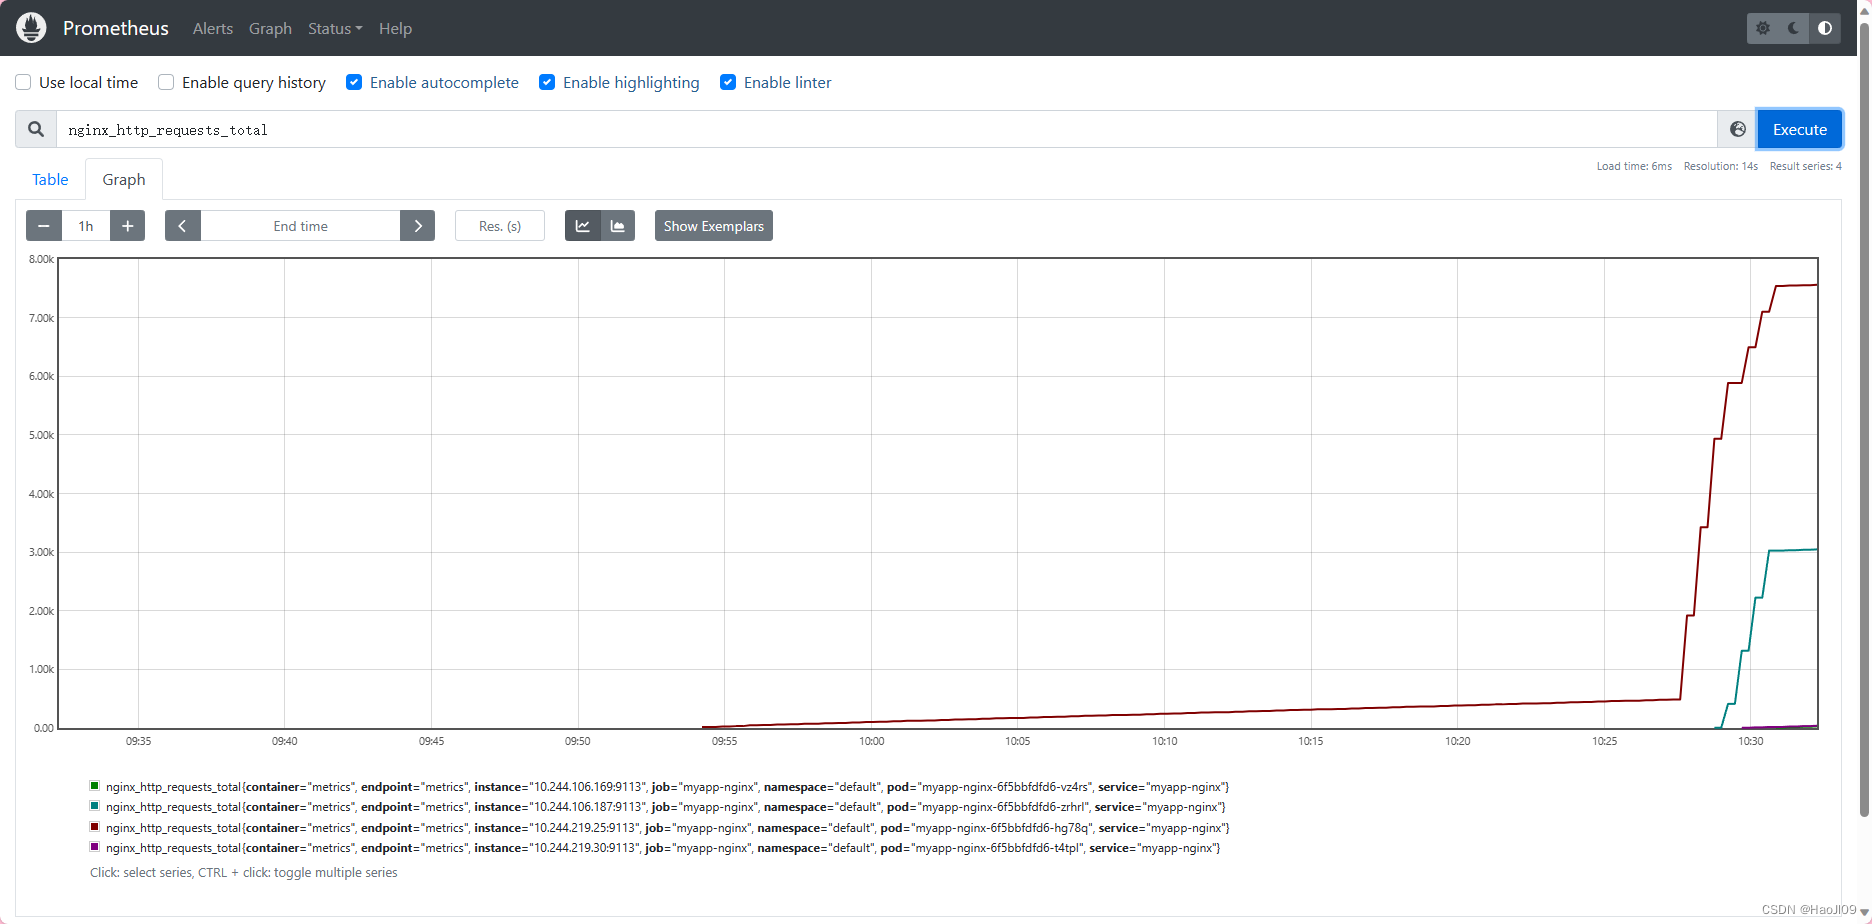Screen dimensions: 1872x924
Task: Click the Prometheus flame logo
Action: tap(31, 28)
